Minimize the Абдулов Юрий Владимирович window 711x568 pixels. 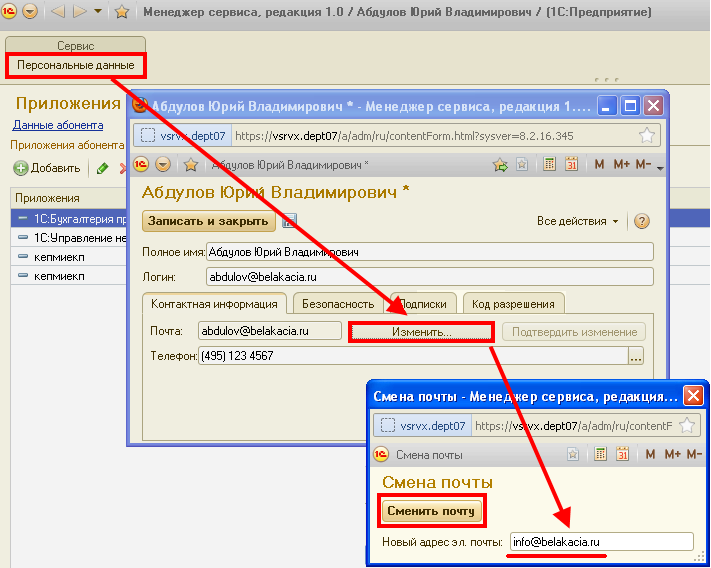[606, 106]
